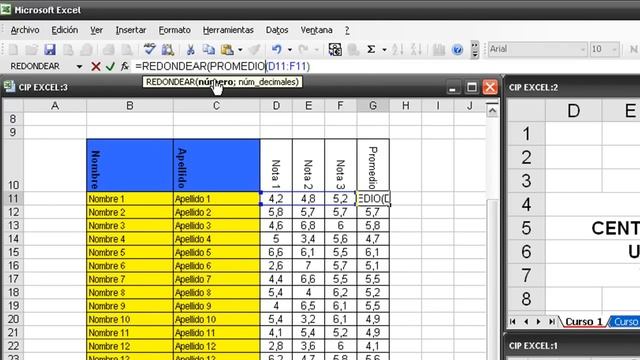Click the scroll up arrow in CIP EXCEL:3
Screen dimensions: 640x360
(492, 110)
